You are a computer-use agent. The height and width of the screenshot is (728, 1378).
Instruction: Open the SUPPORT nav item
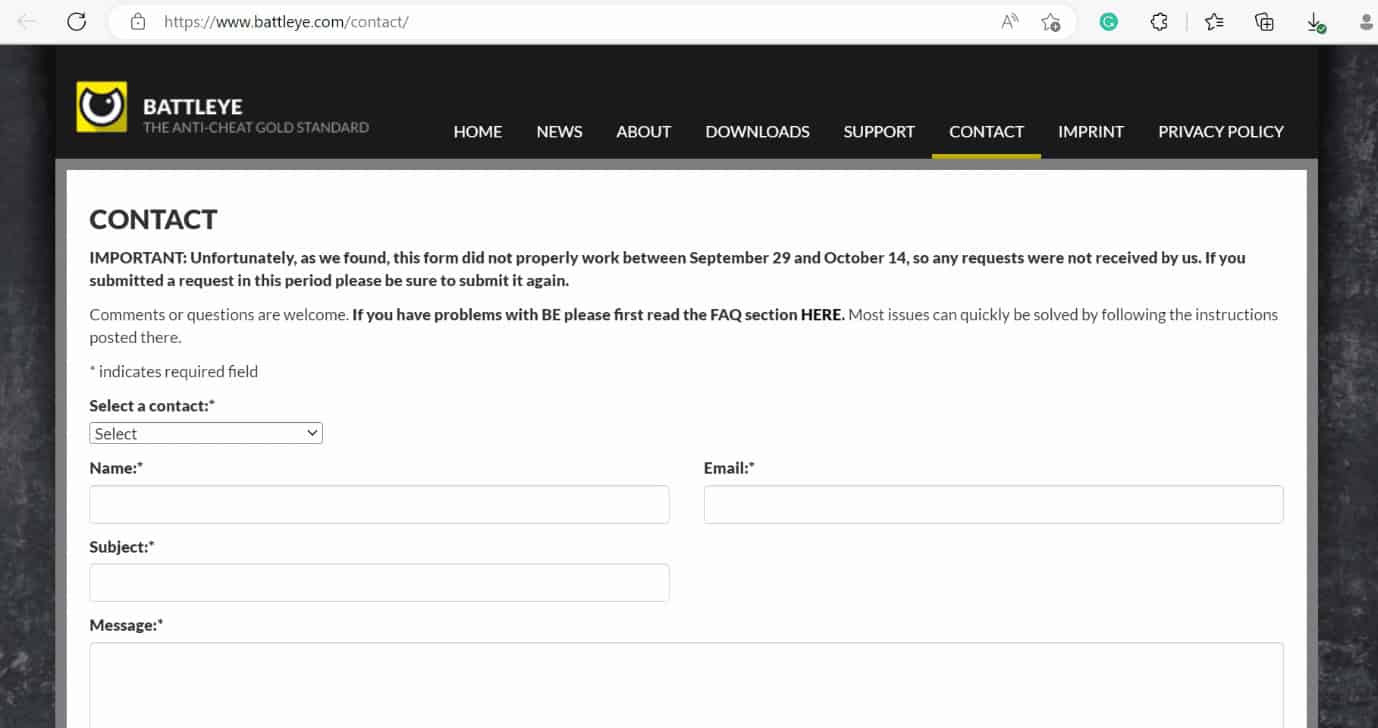tap(879, 131)
